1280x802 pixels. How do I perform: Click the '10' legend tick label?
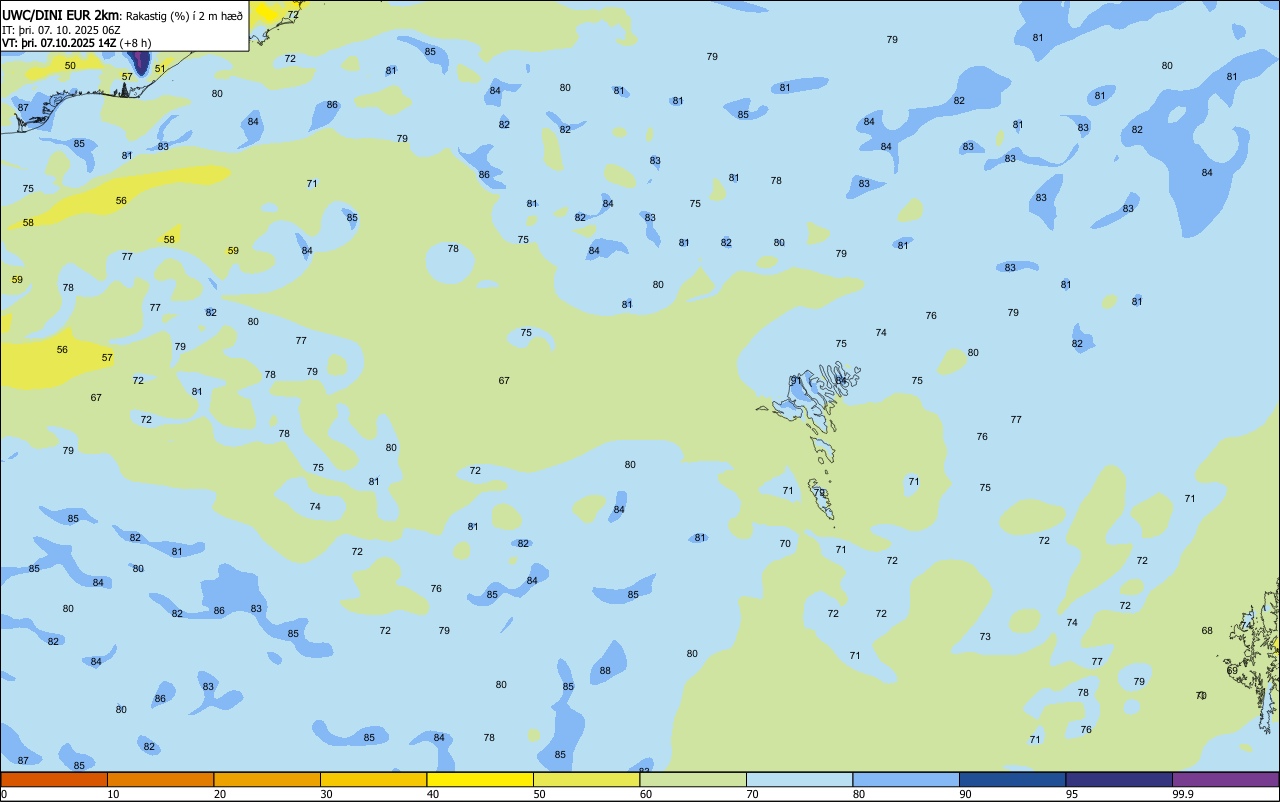pyautogui.click(x=113, y=794)
